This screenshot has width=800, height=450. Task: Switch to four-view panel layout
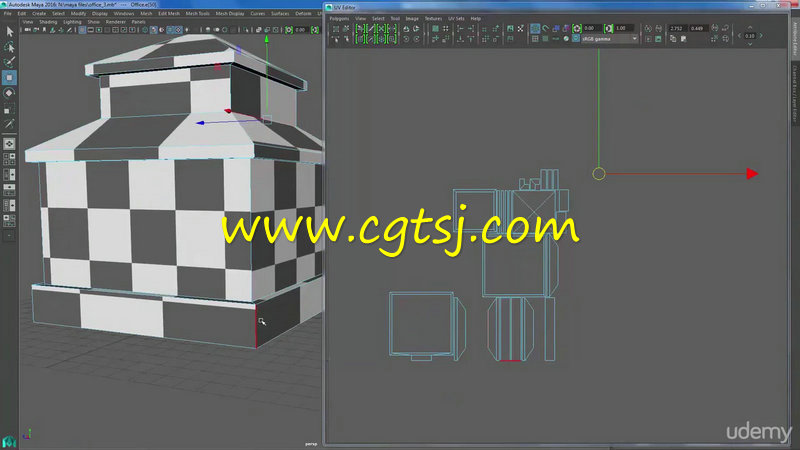(x=9, y=159)
